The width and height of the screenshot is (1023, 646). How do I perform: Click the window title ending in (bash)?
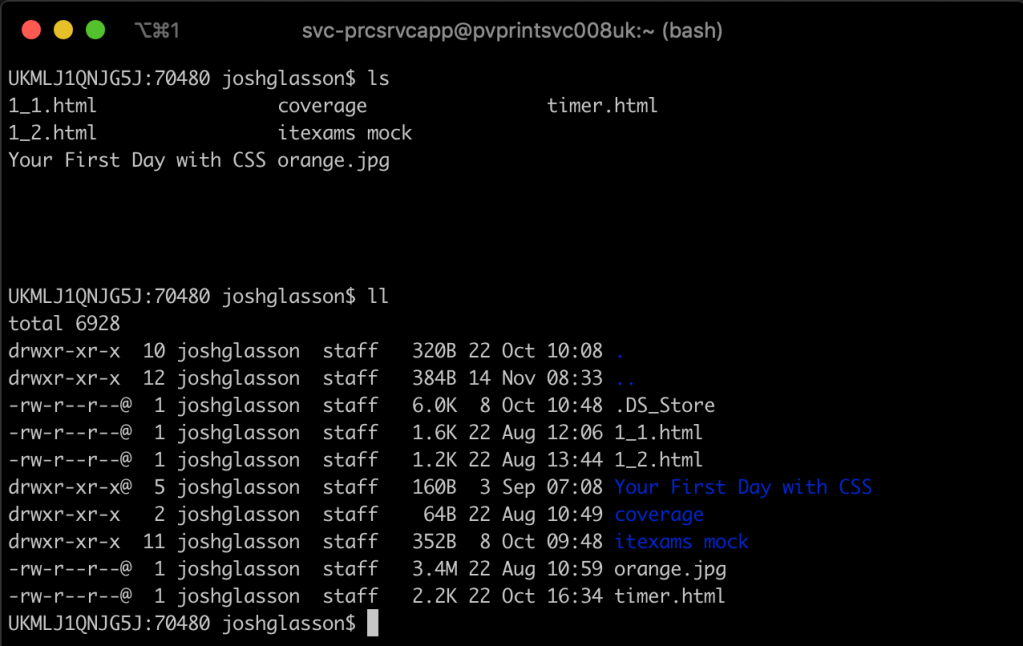pos(512,31)
